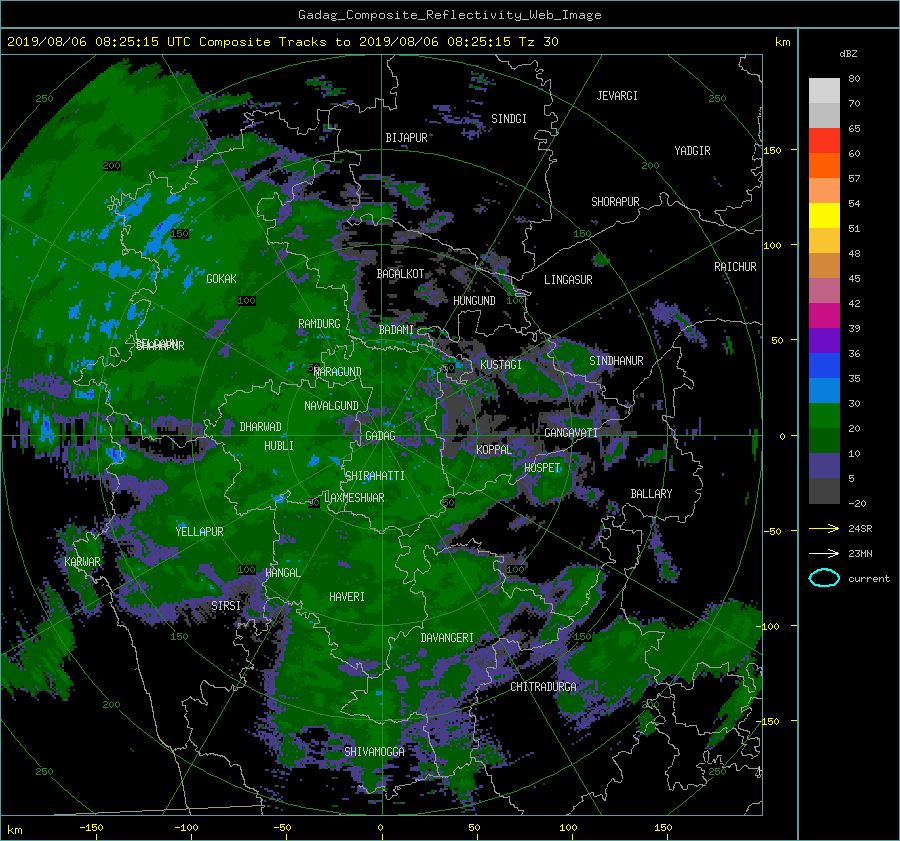Click the LAXMESHWAR city label

[x=354, y=498]
